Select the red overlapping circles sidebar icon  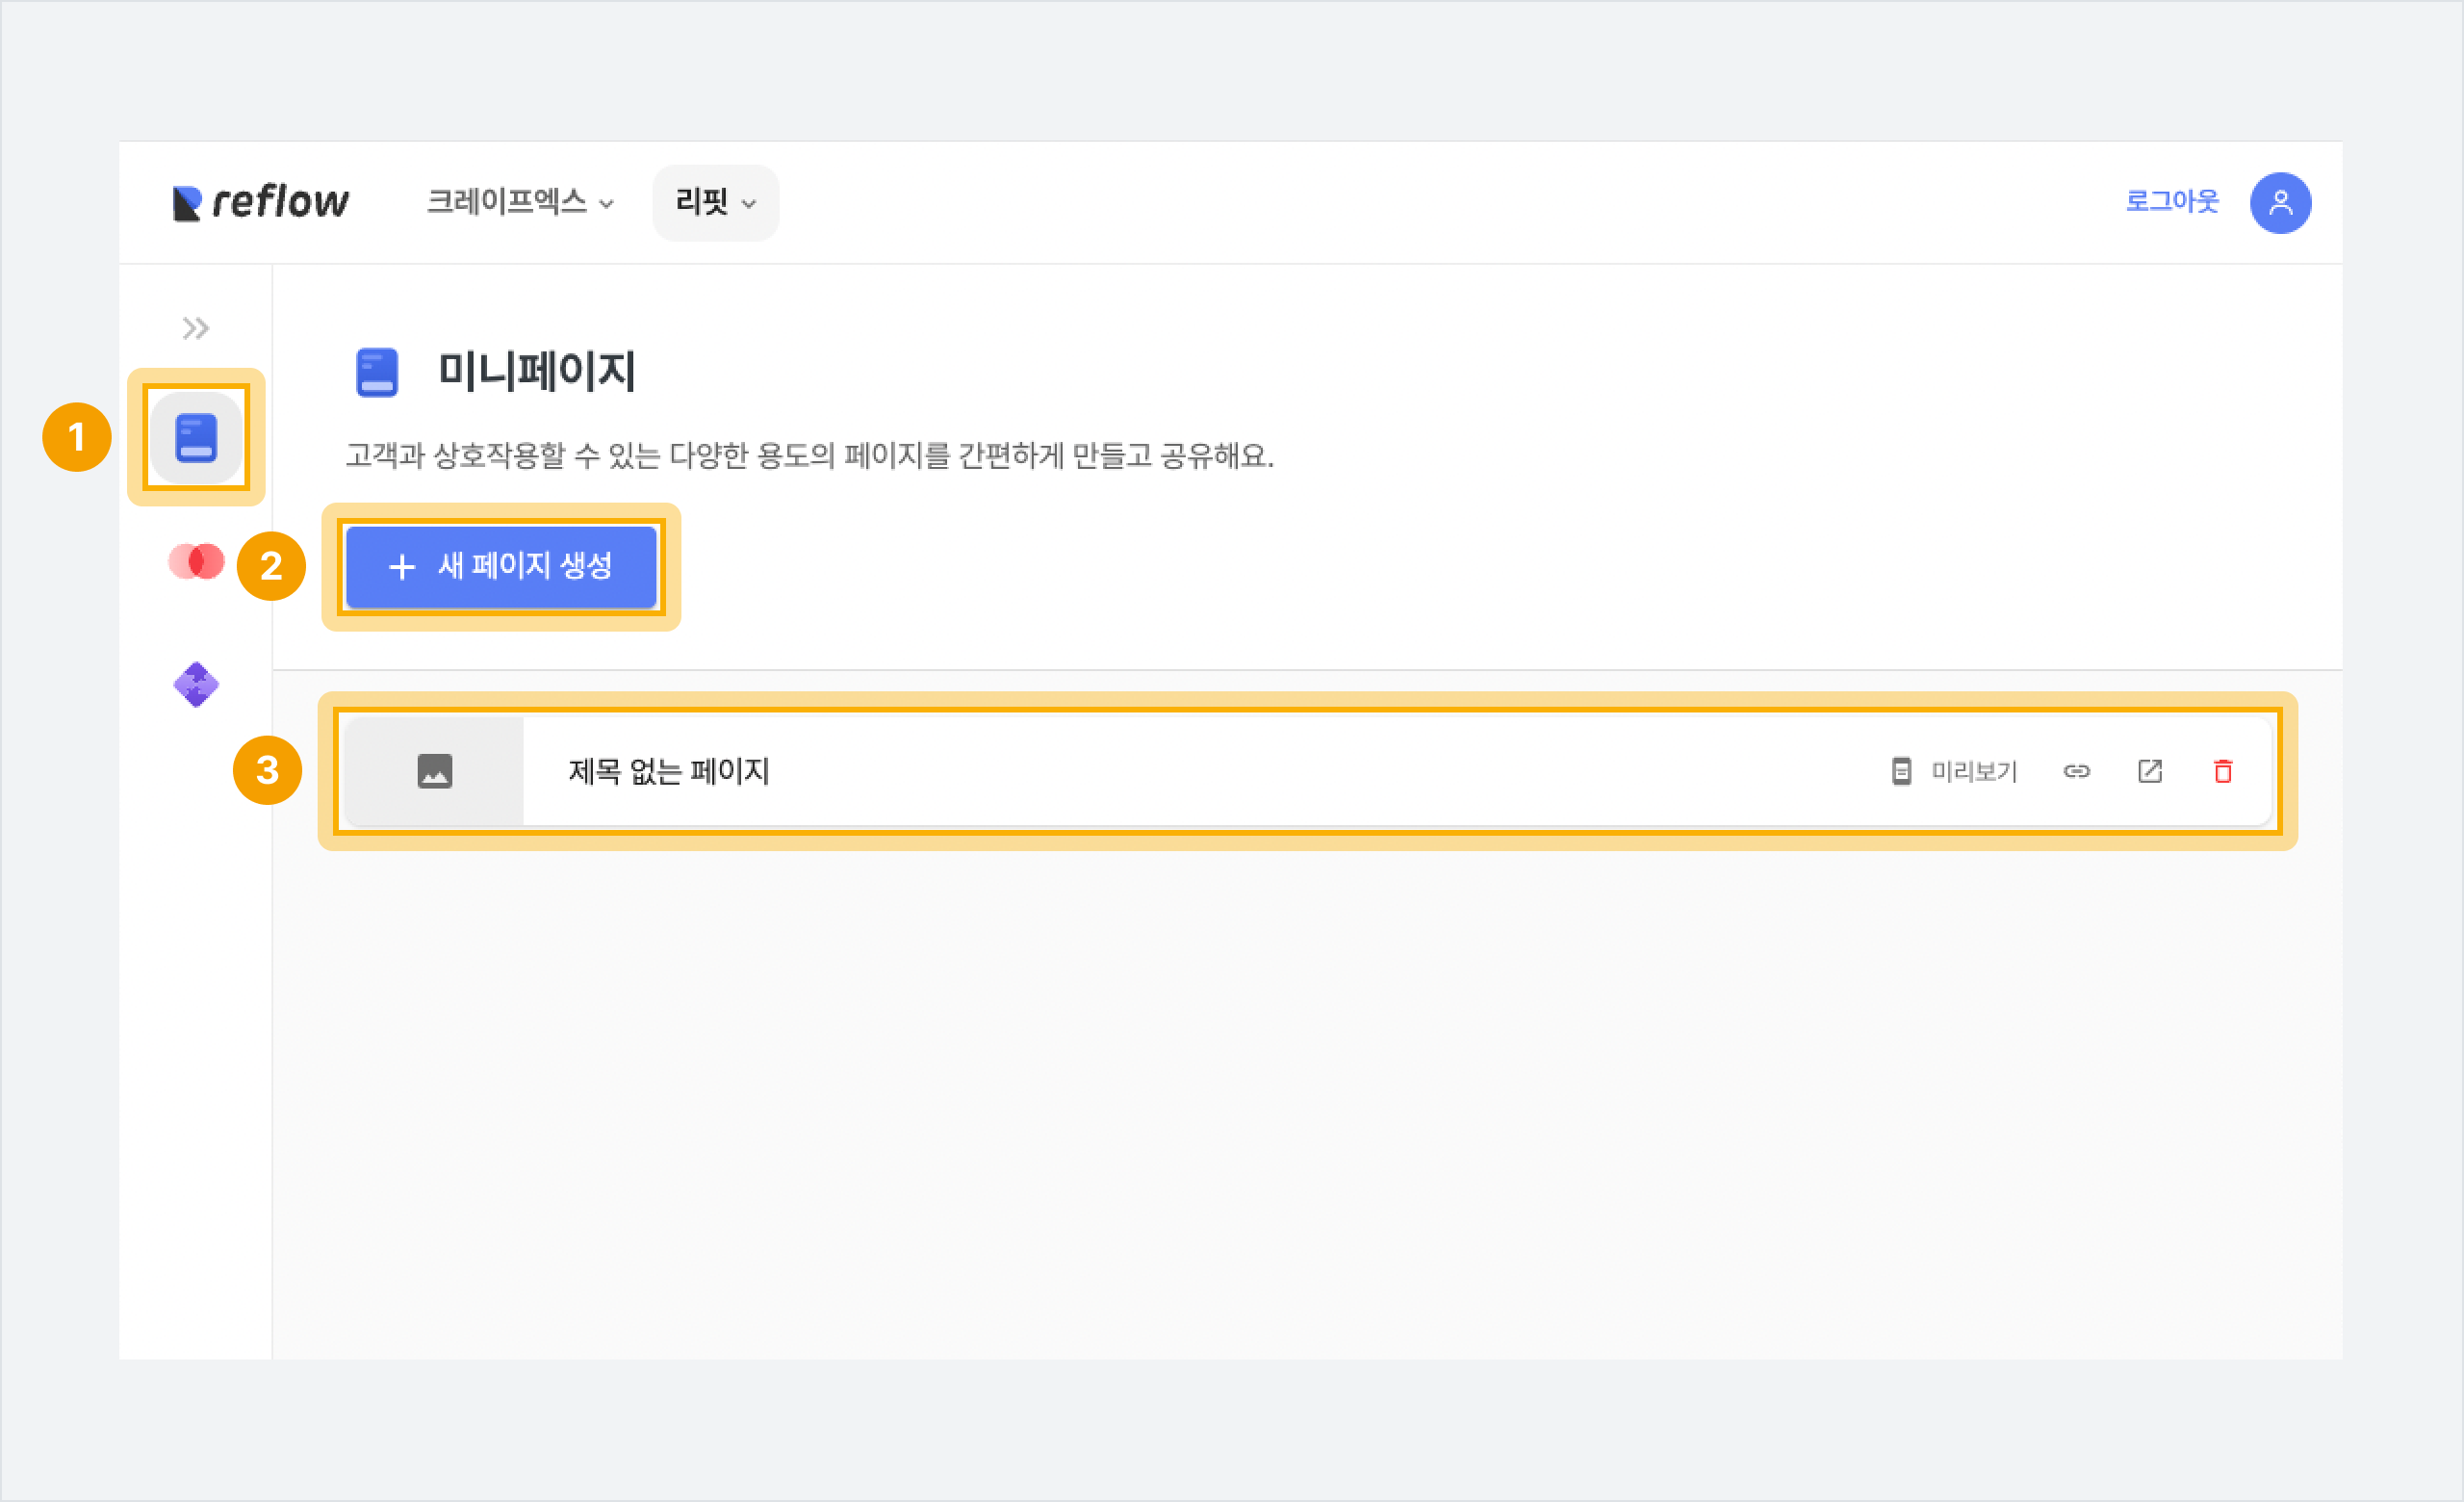[196, 561]
